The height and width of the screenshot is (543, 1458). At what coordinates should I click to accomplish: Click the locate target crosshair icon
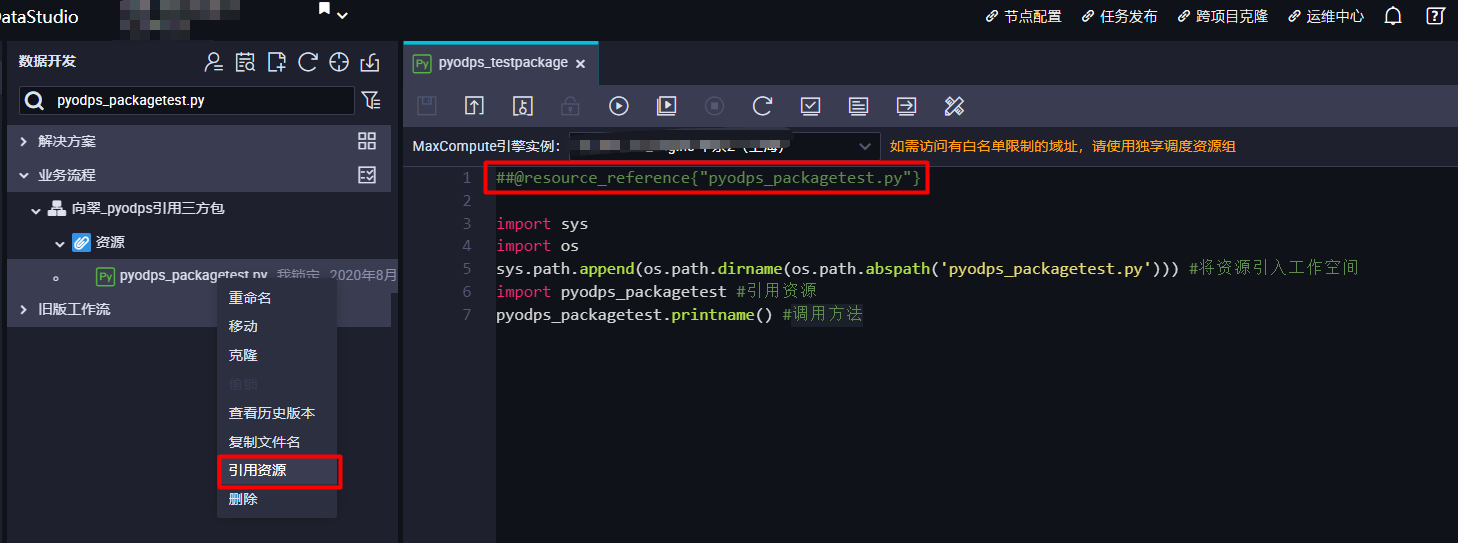pyautogui.click(x=339, y=62)
